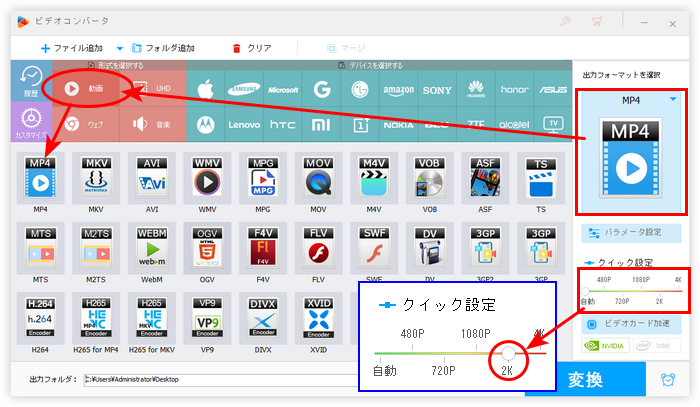
Task: Toggle NVIDIA acceleration option
Action: (605, 345)
